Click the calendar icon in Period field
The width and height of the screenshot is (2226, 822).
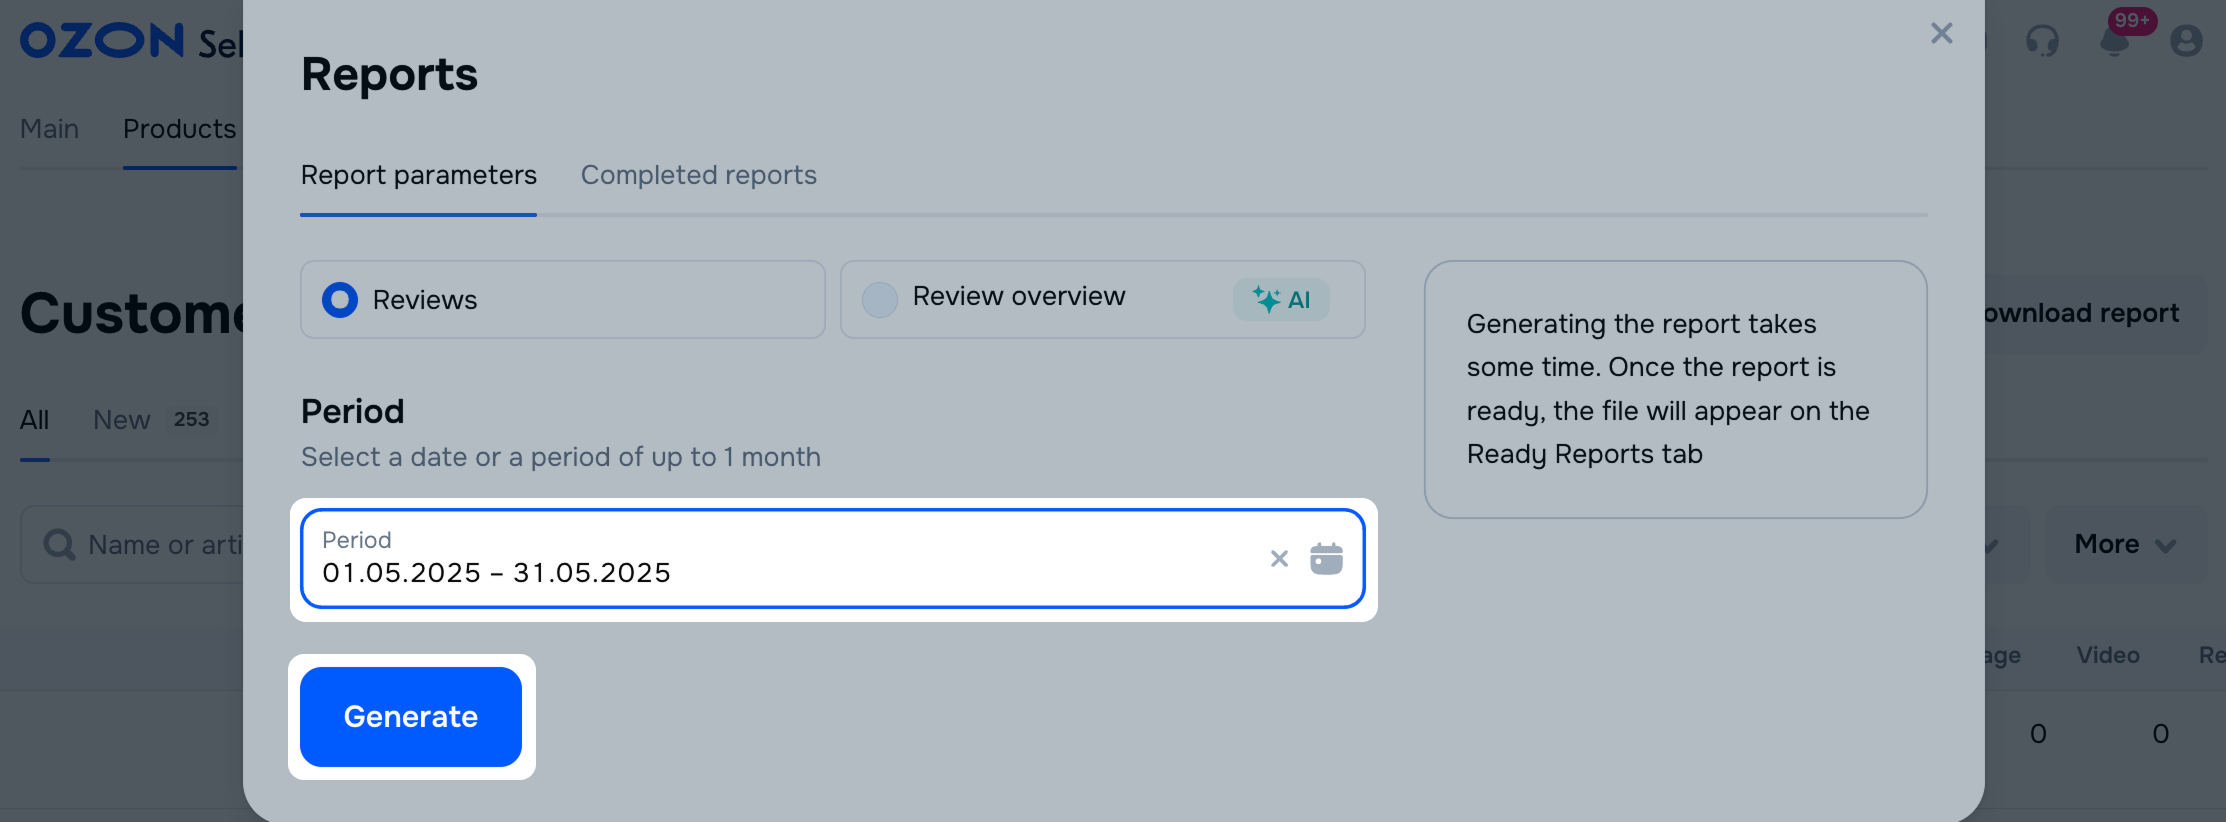coord(1326,559)
